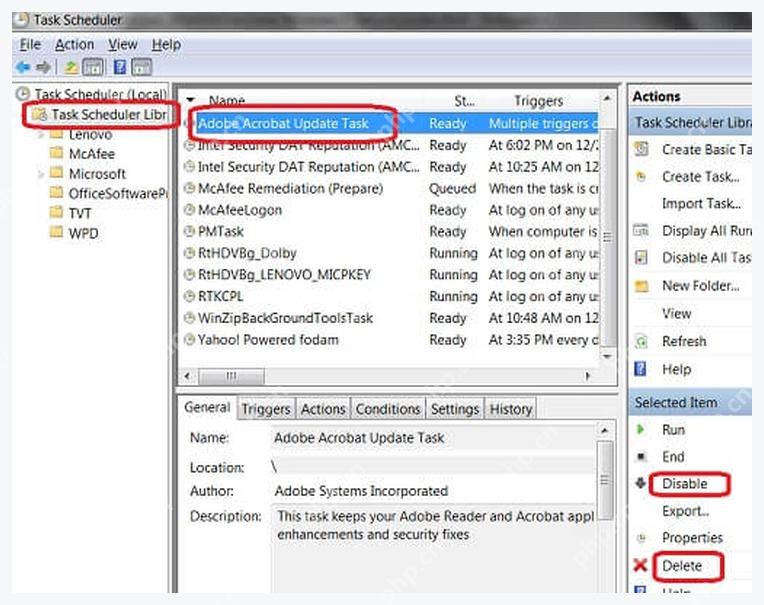
Task: Select the General tab
Action: [x=207, y=407]
